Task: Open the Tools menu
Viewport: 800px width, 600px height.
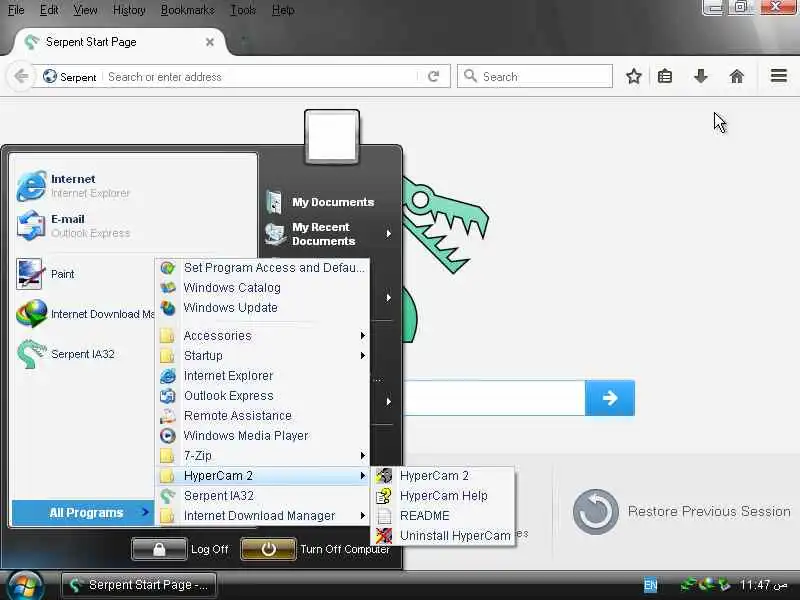Action: 243,10
